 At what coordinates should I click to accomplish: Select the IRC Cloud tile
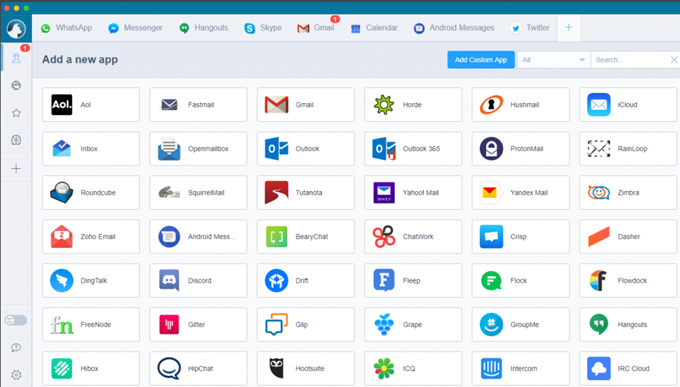[628, 368]
